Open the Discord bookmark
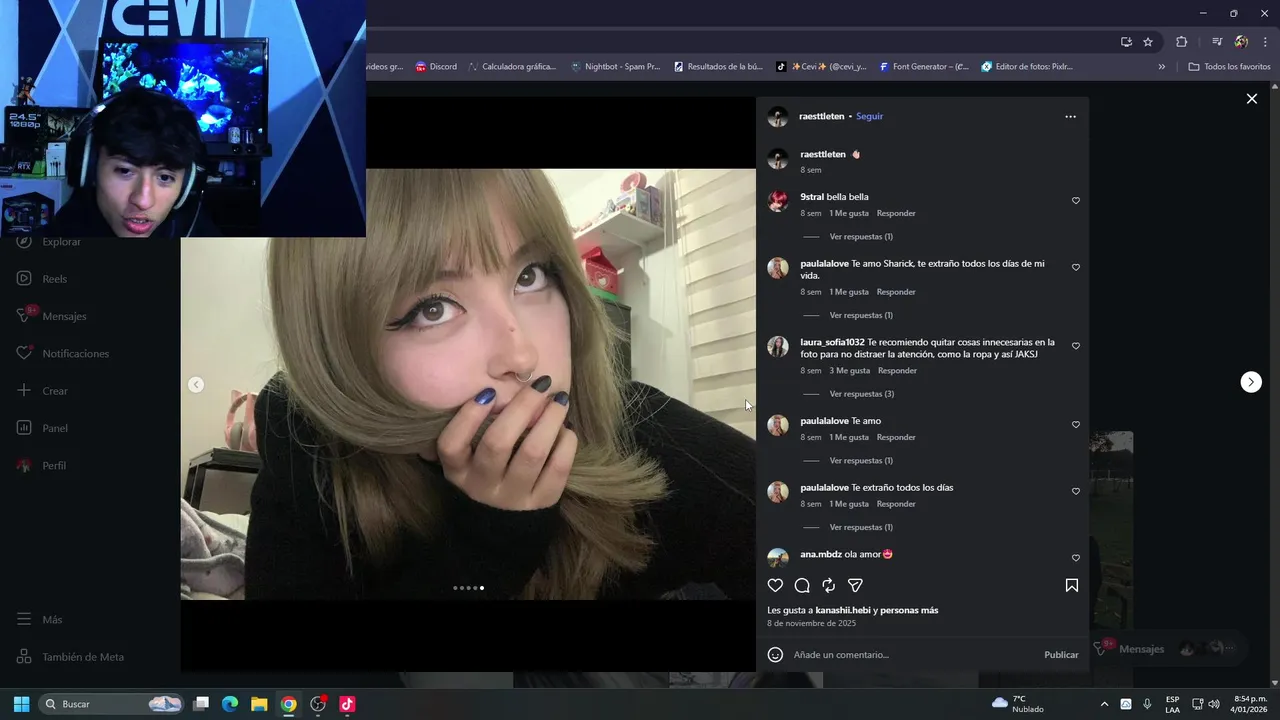 click(x=436, y=67)
